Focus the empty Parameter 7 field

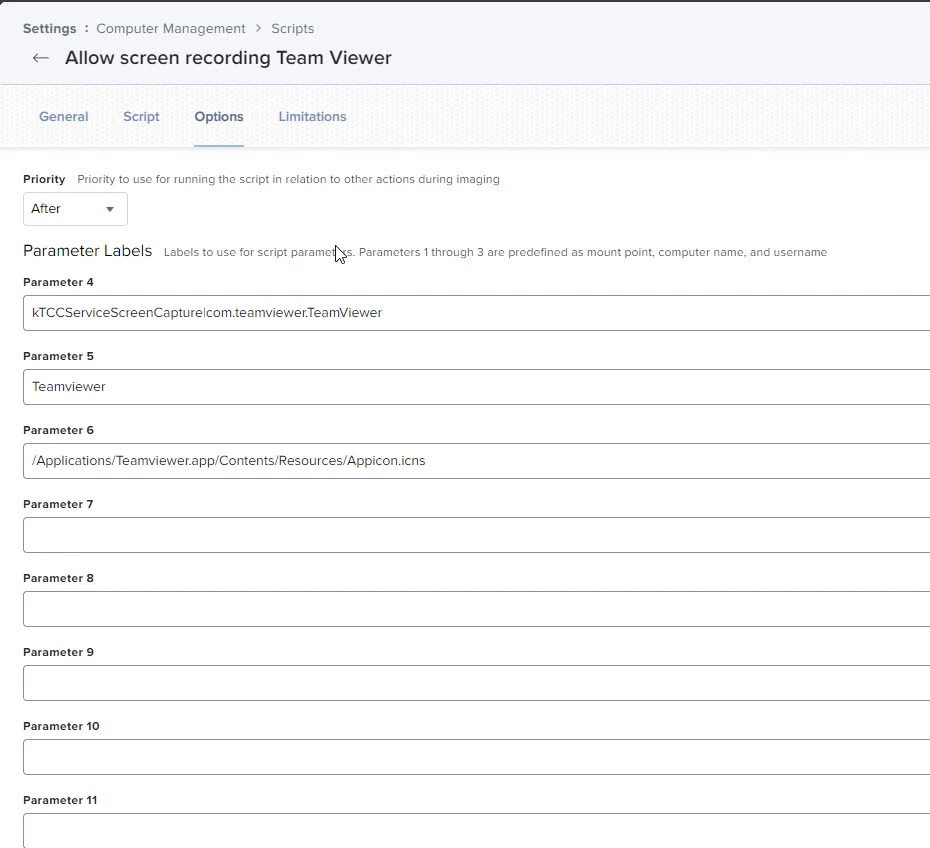click(476, 535)
